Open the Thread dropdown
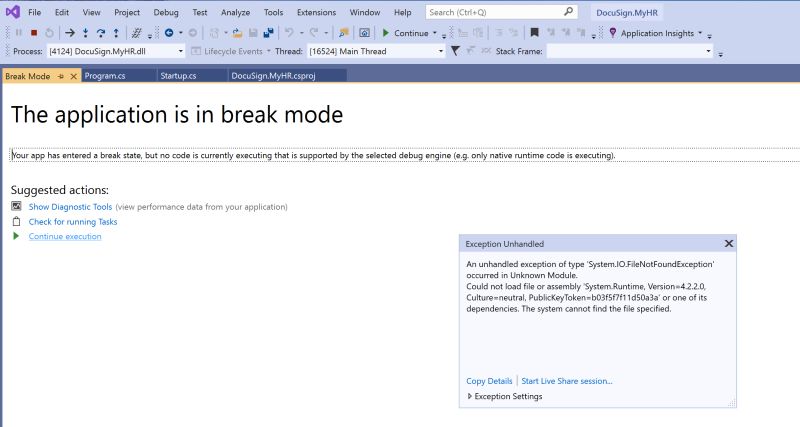The height and width of the screenshot is (427, 800). (441, 51)
